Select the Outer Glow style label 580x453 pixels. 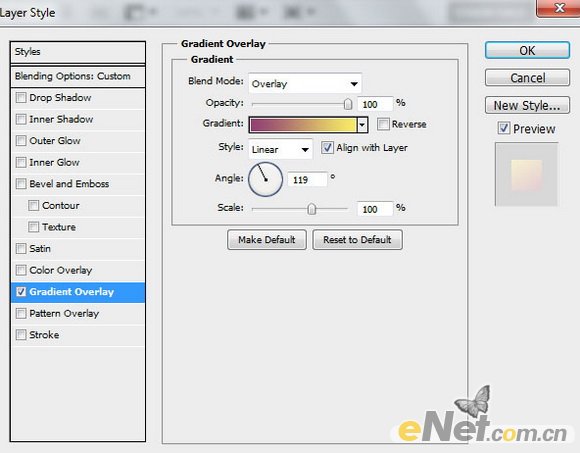(x=55, y=141)
